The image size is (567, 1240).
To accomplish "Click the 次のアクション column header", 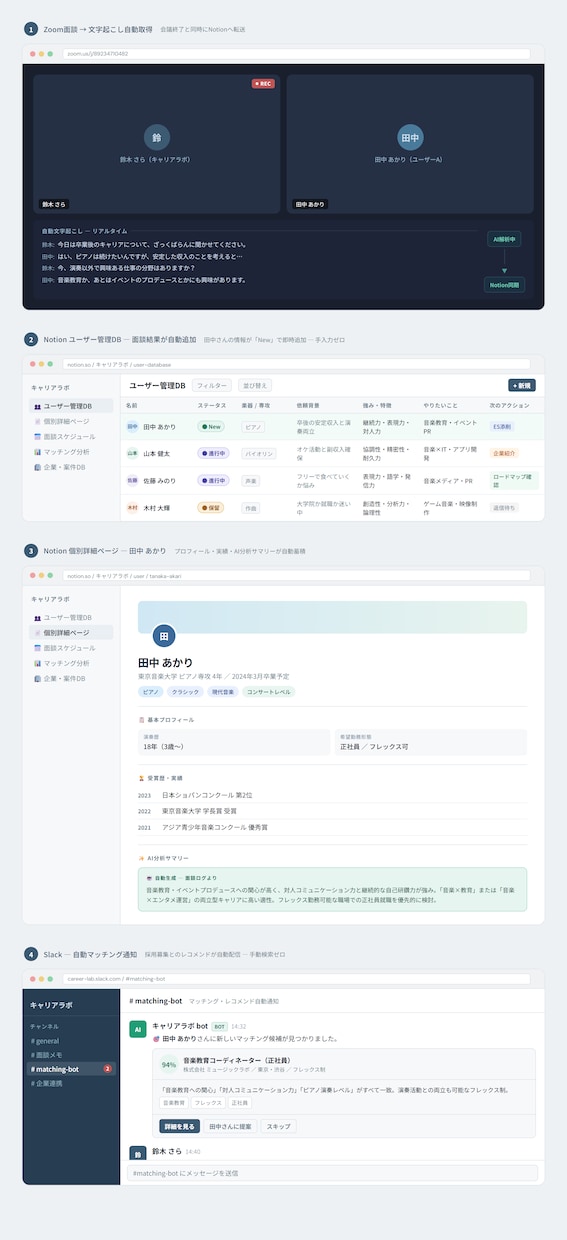I will [508, 405].
